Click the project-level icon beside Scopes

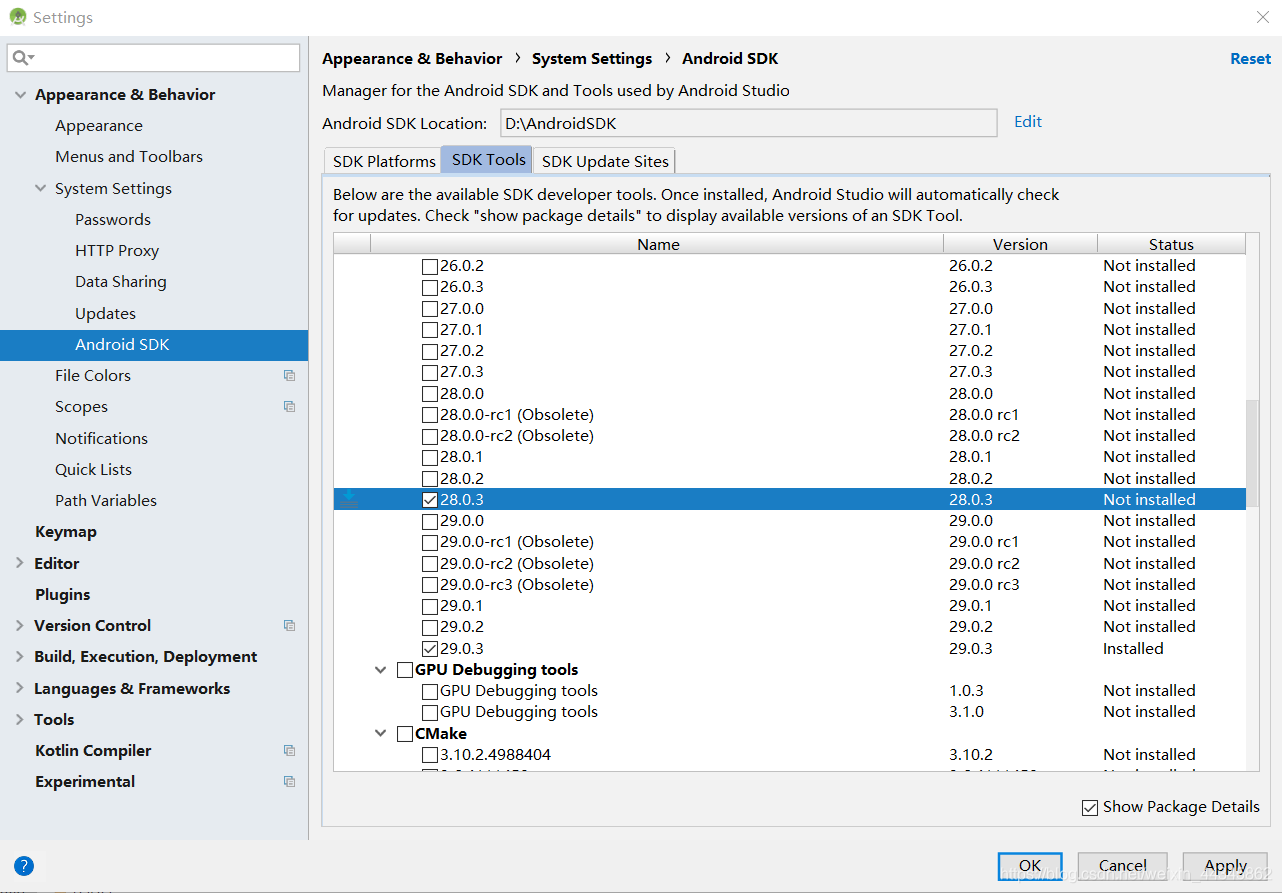pos(289,407)
